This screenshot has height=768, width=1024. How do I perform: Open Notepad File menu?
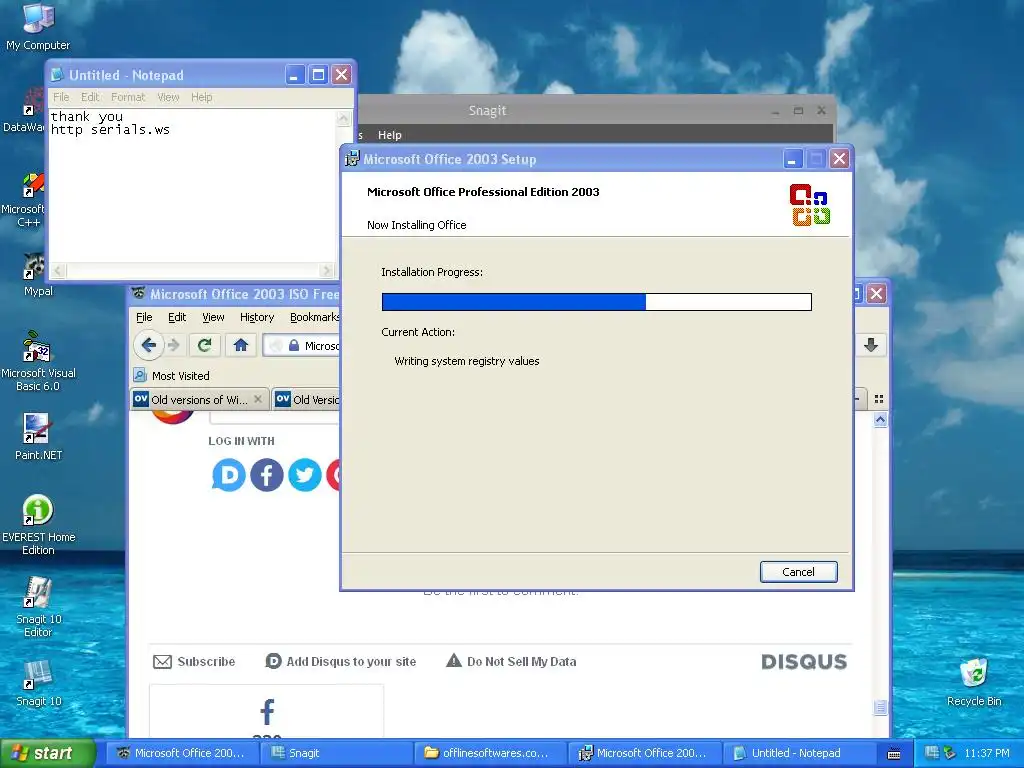click(61, 97)
